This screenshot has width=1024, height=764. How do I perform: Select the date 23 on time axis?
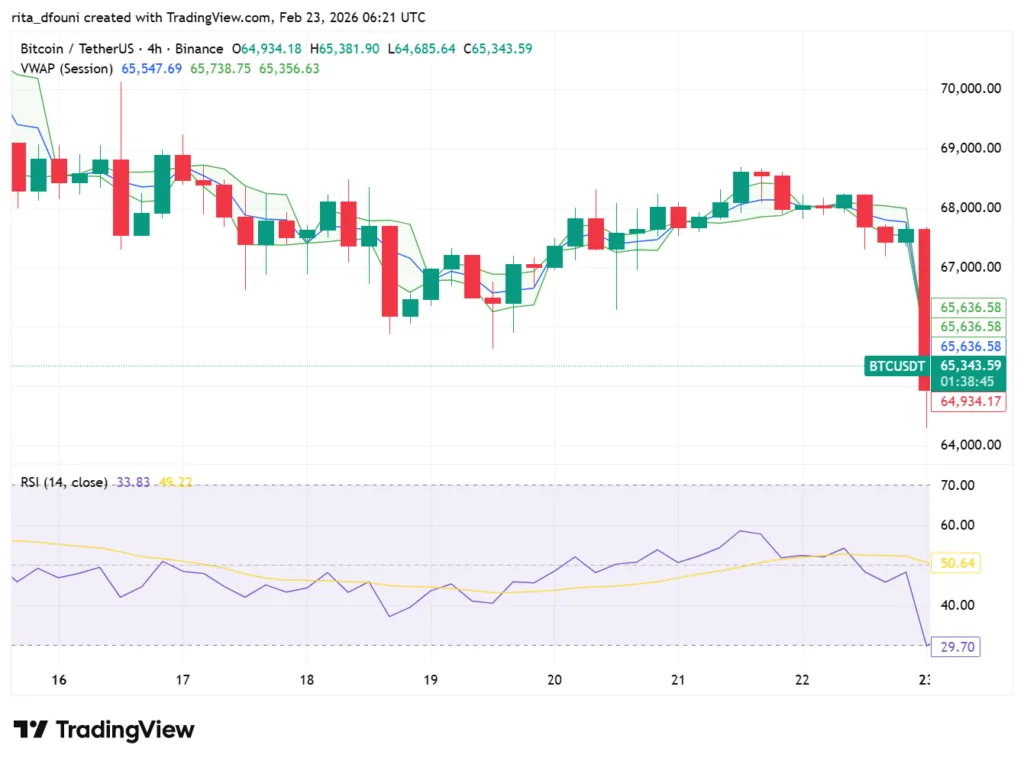925,680
